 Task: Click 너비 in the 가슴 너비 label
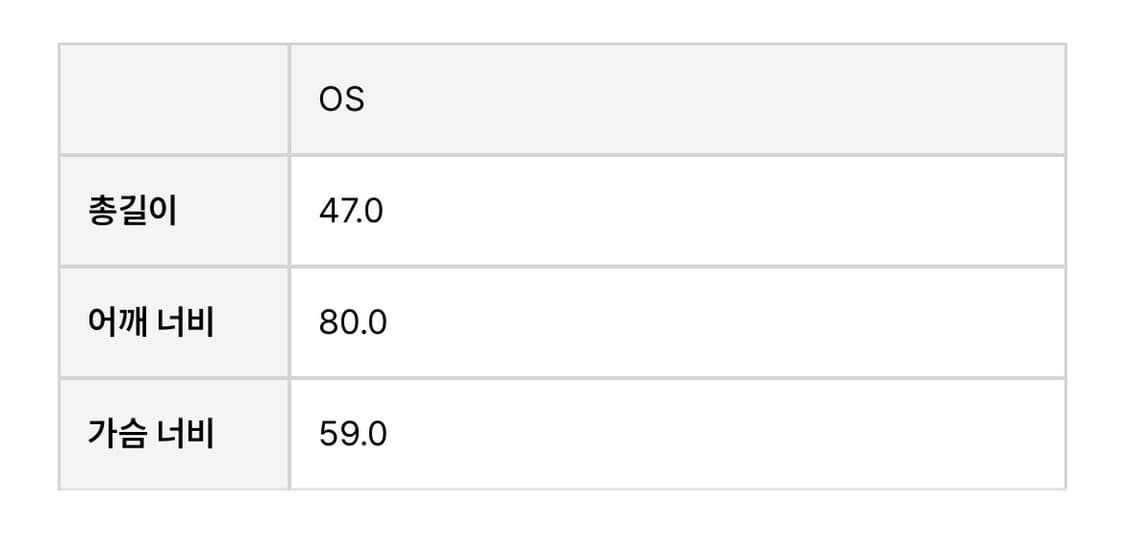click(x=187, y=435)
